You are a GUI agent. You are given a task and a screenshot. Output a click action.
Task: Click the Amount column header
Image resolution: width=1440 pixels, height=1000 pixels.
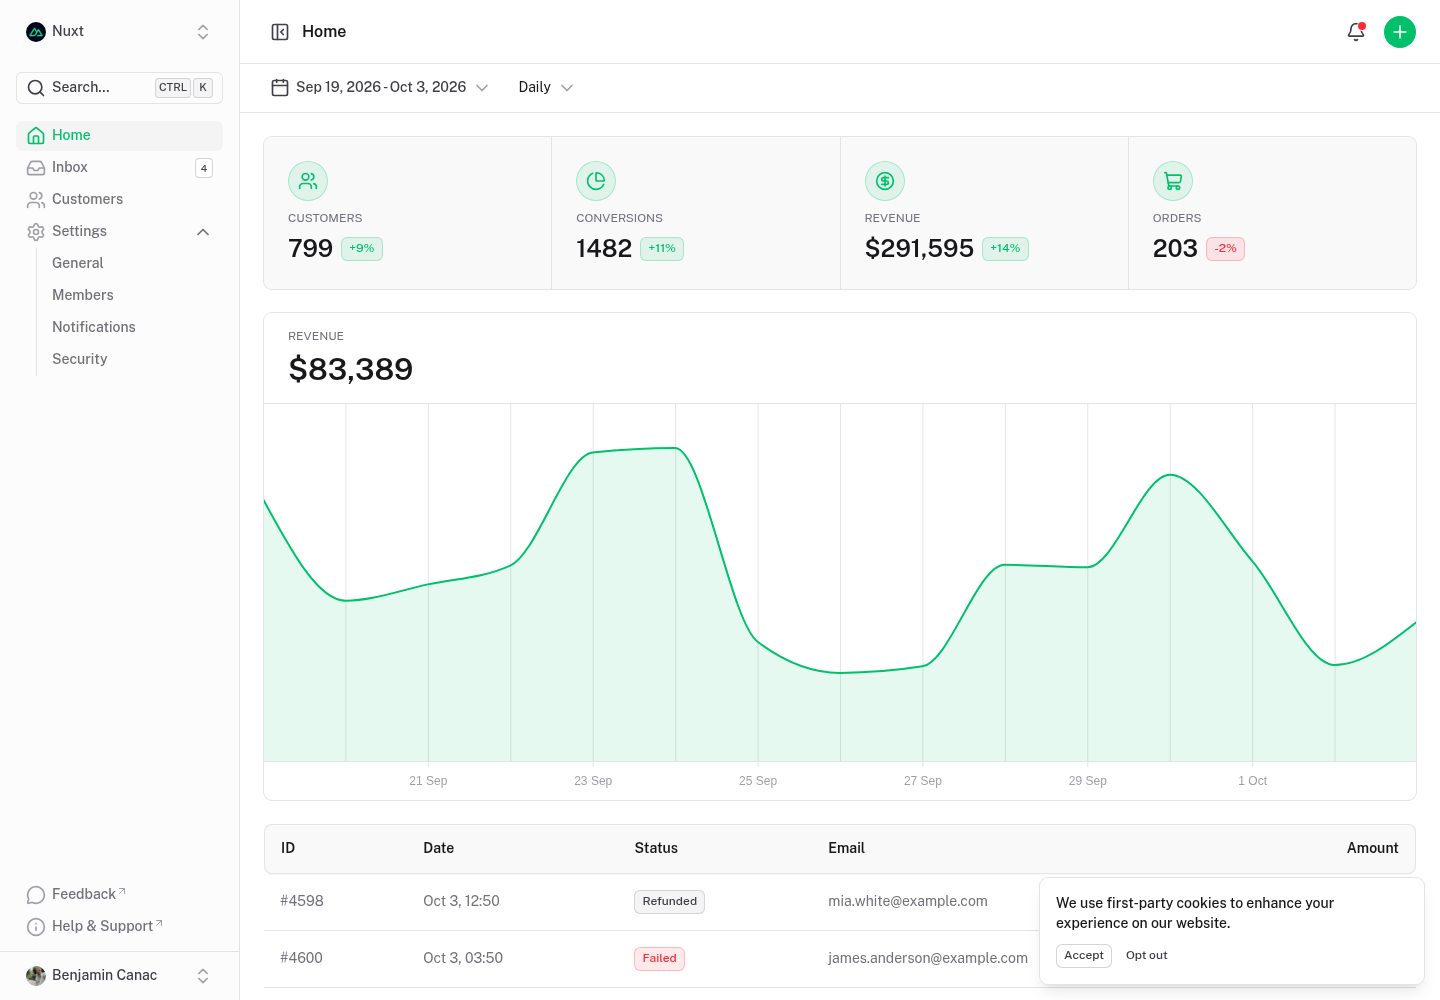pos(1373,848)
